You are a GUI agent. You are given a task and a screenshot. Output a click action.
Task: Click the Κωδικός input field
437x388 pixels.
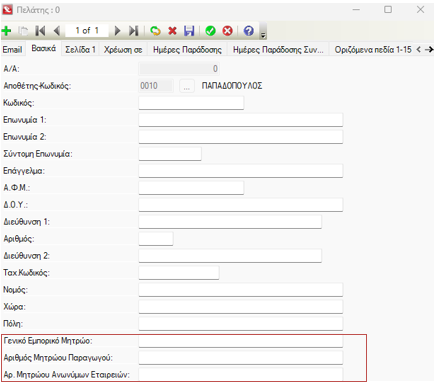(x=191, y=103)
